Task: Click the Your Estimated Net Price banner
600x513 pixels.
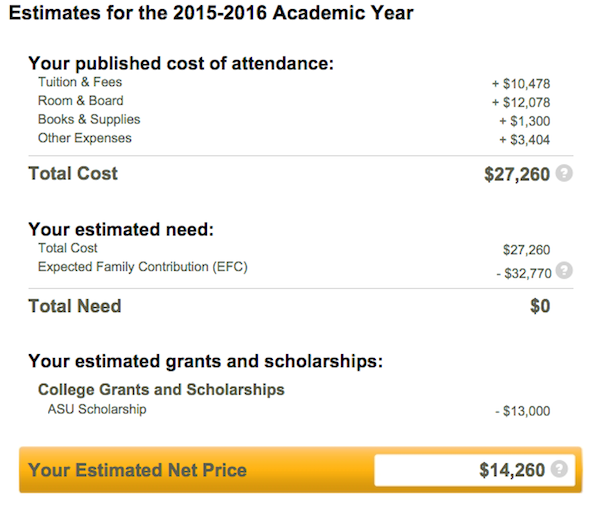Action: (x=300, y=470)
